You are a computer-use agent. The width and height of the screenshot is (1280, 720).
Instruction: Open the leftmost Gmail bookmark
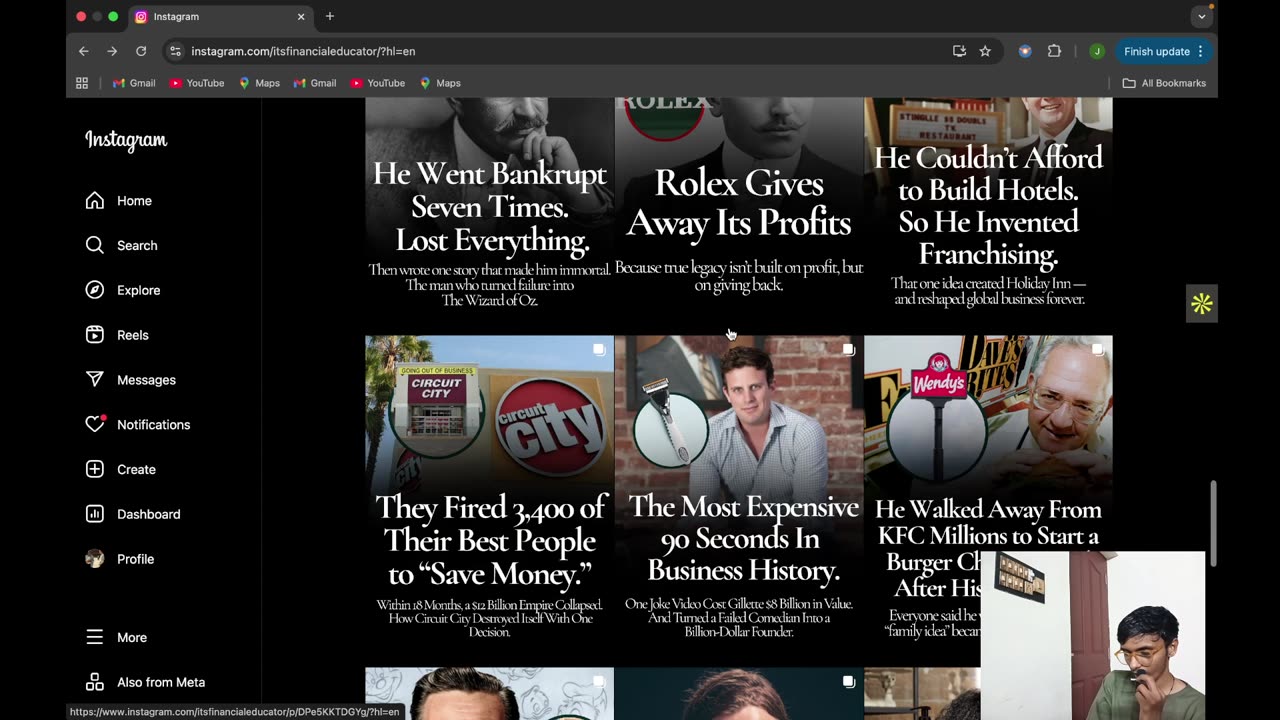click(x=134, y=83)
